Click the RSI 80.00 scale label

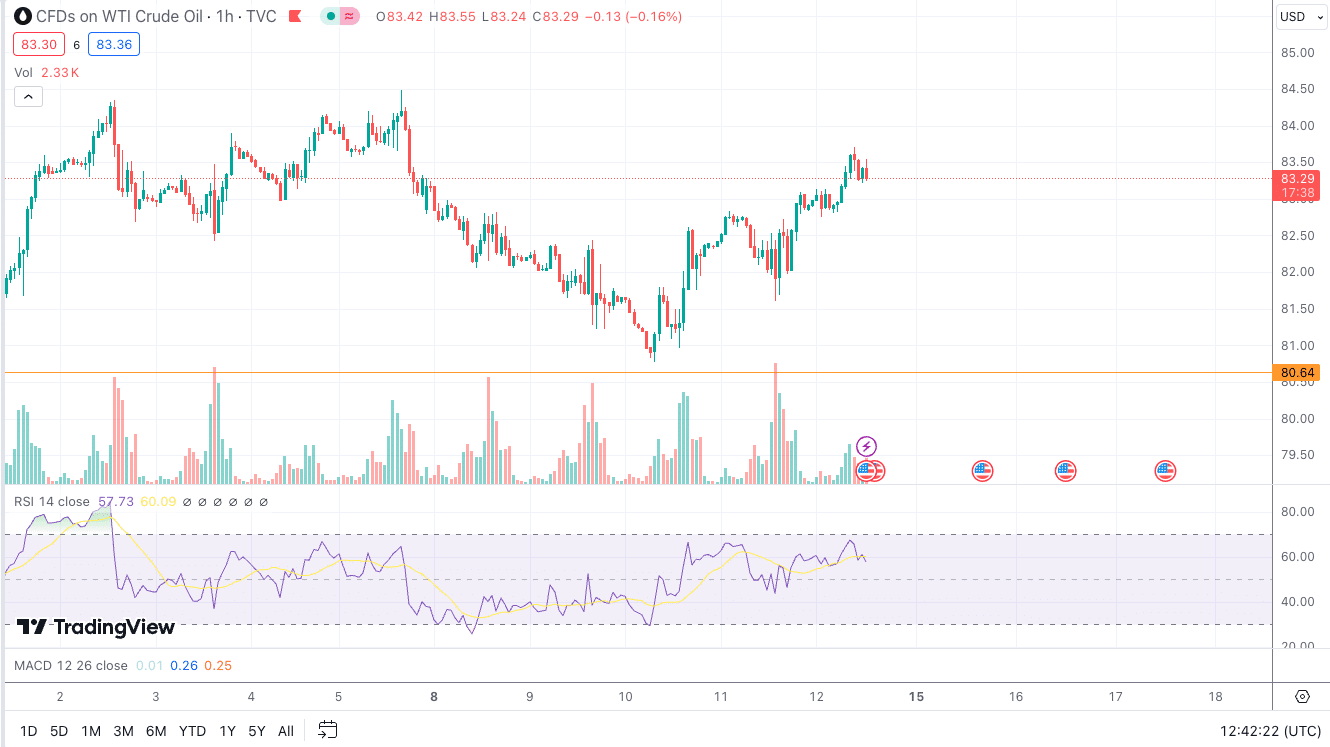[1297, 512]
